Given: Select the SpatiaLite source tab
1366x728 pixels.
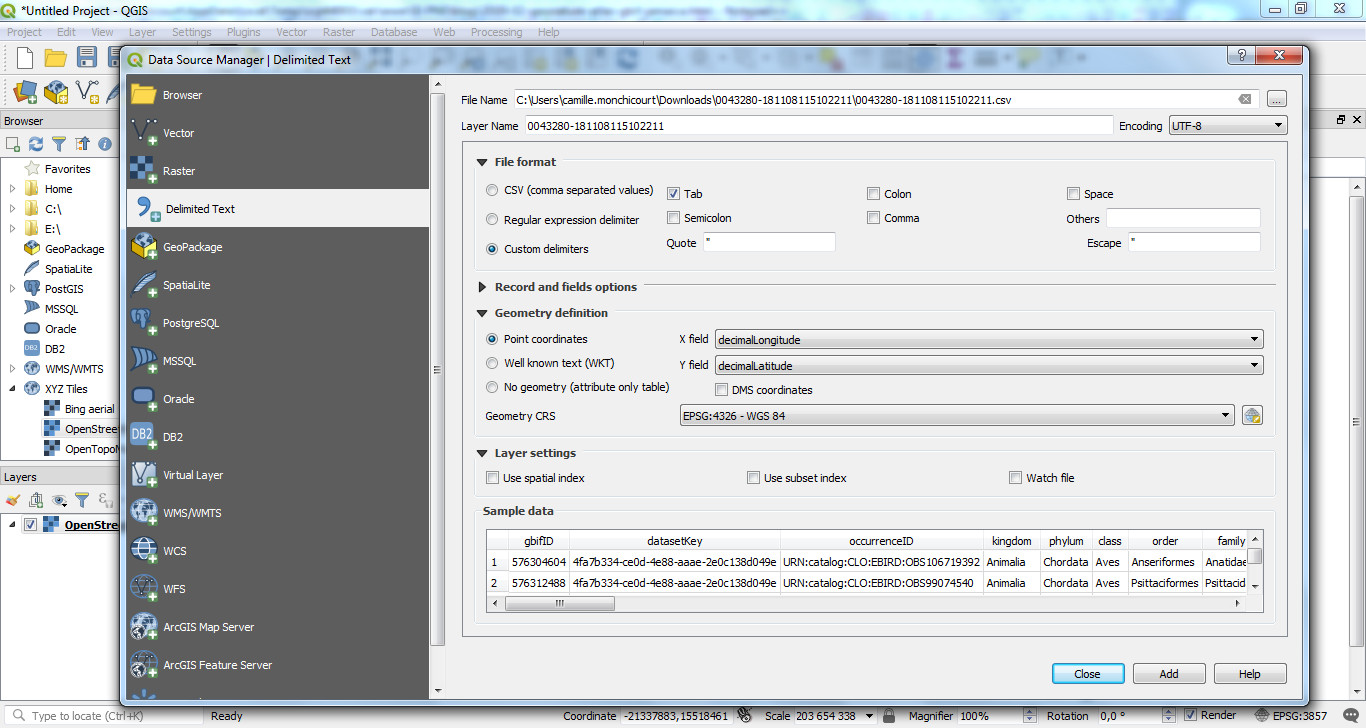Looking at the screenshot, I should (278, 285).
